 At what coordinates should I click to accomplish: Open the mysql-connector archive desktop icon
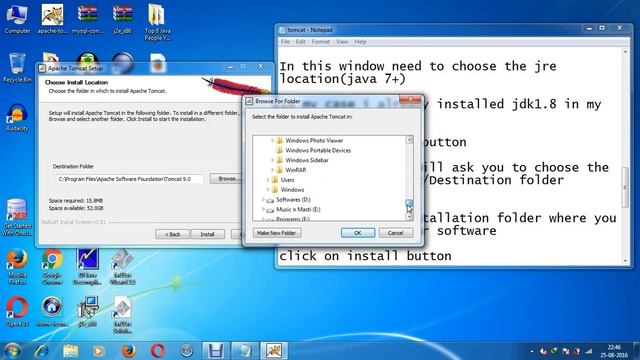[x=87, y=20]
